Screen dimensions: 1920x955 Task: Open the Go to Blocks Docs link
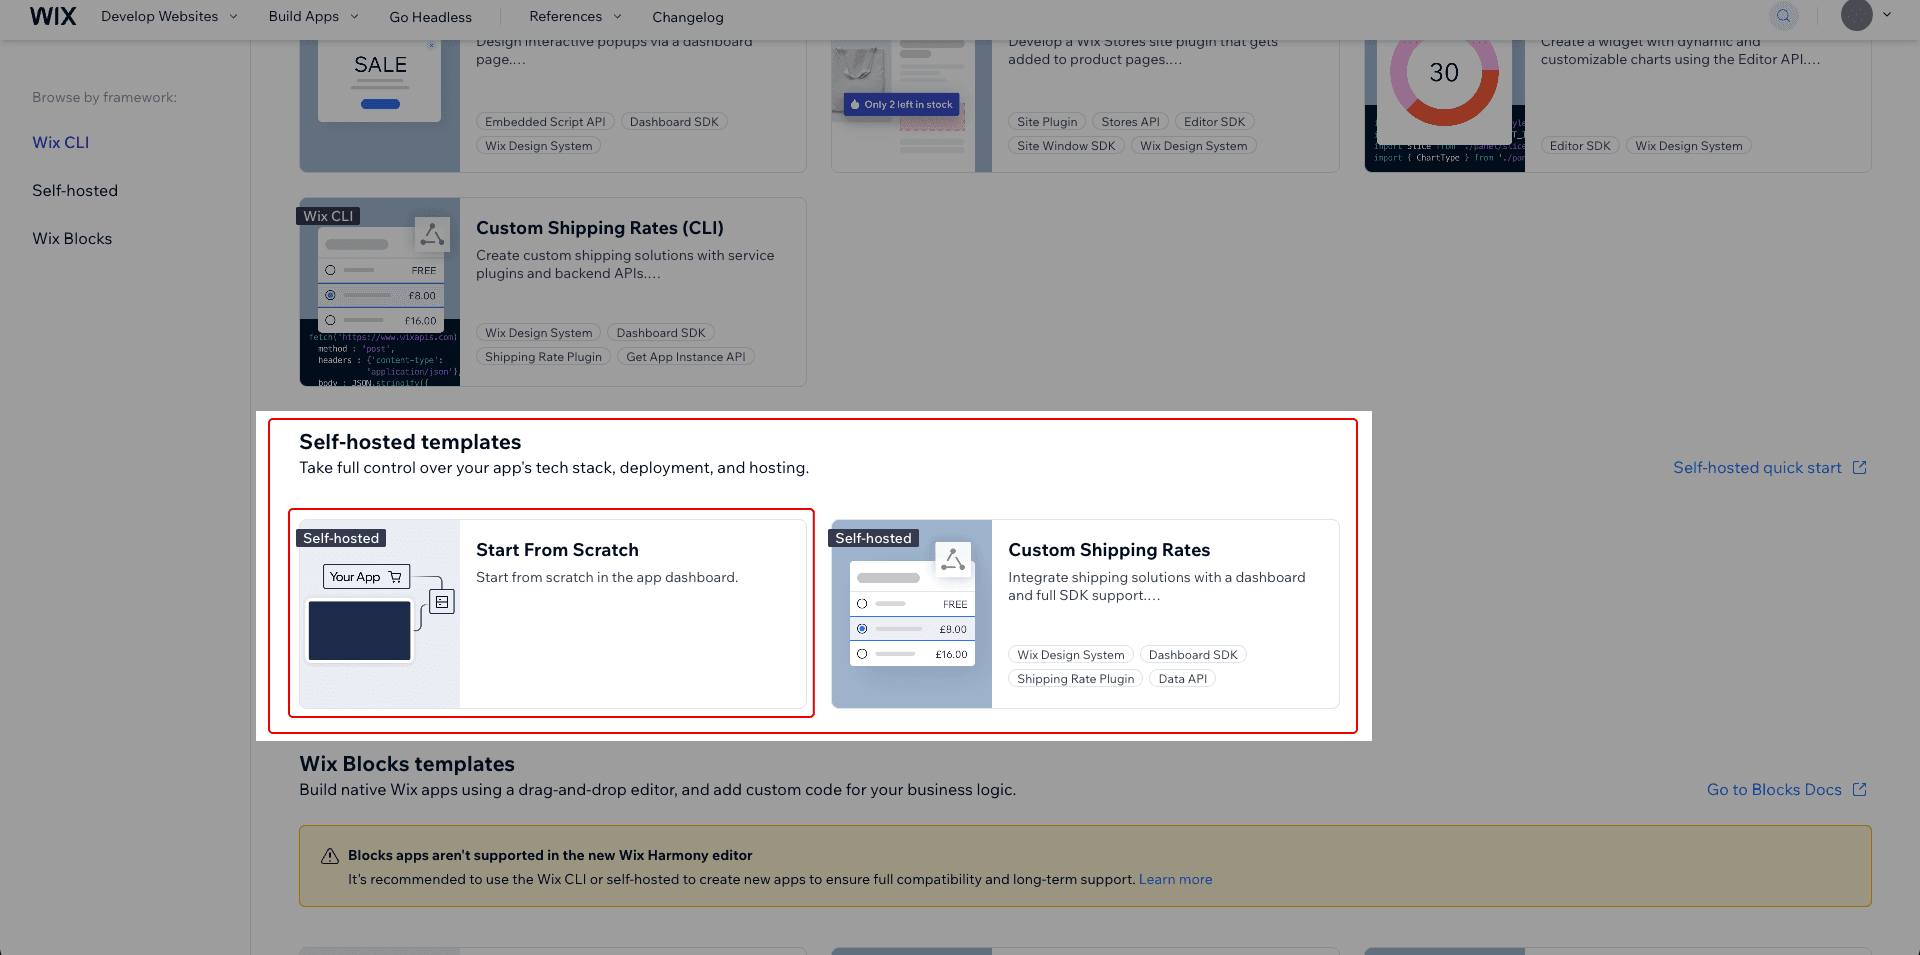click(x=1774, y=789)
